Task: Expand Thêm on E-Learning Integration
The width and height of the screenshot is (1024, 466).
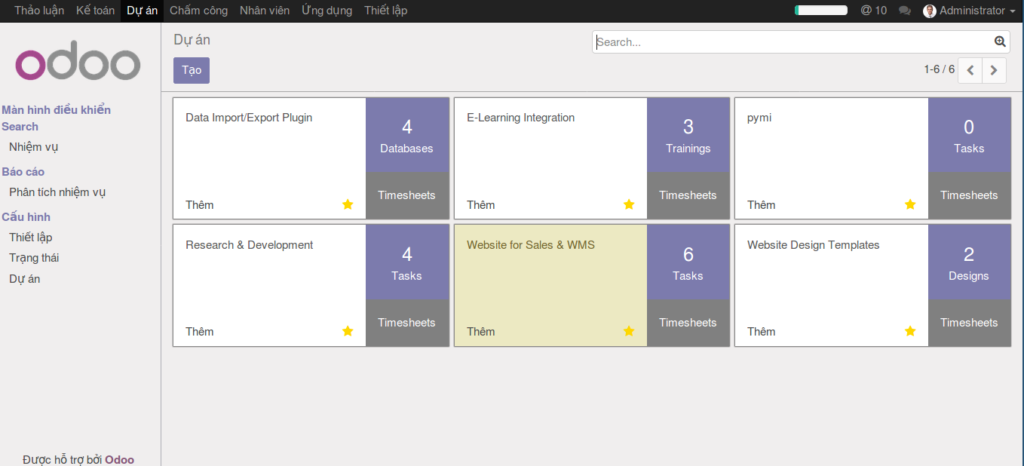Action: 481,205
